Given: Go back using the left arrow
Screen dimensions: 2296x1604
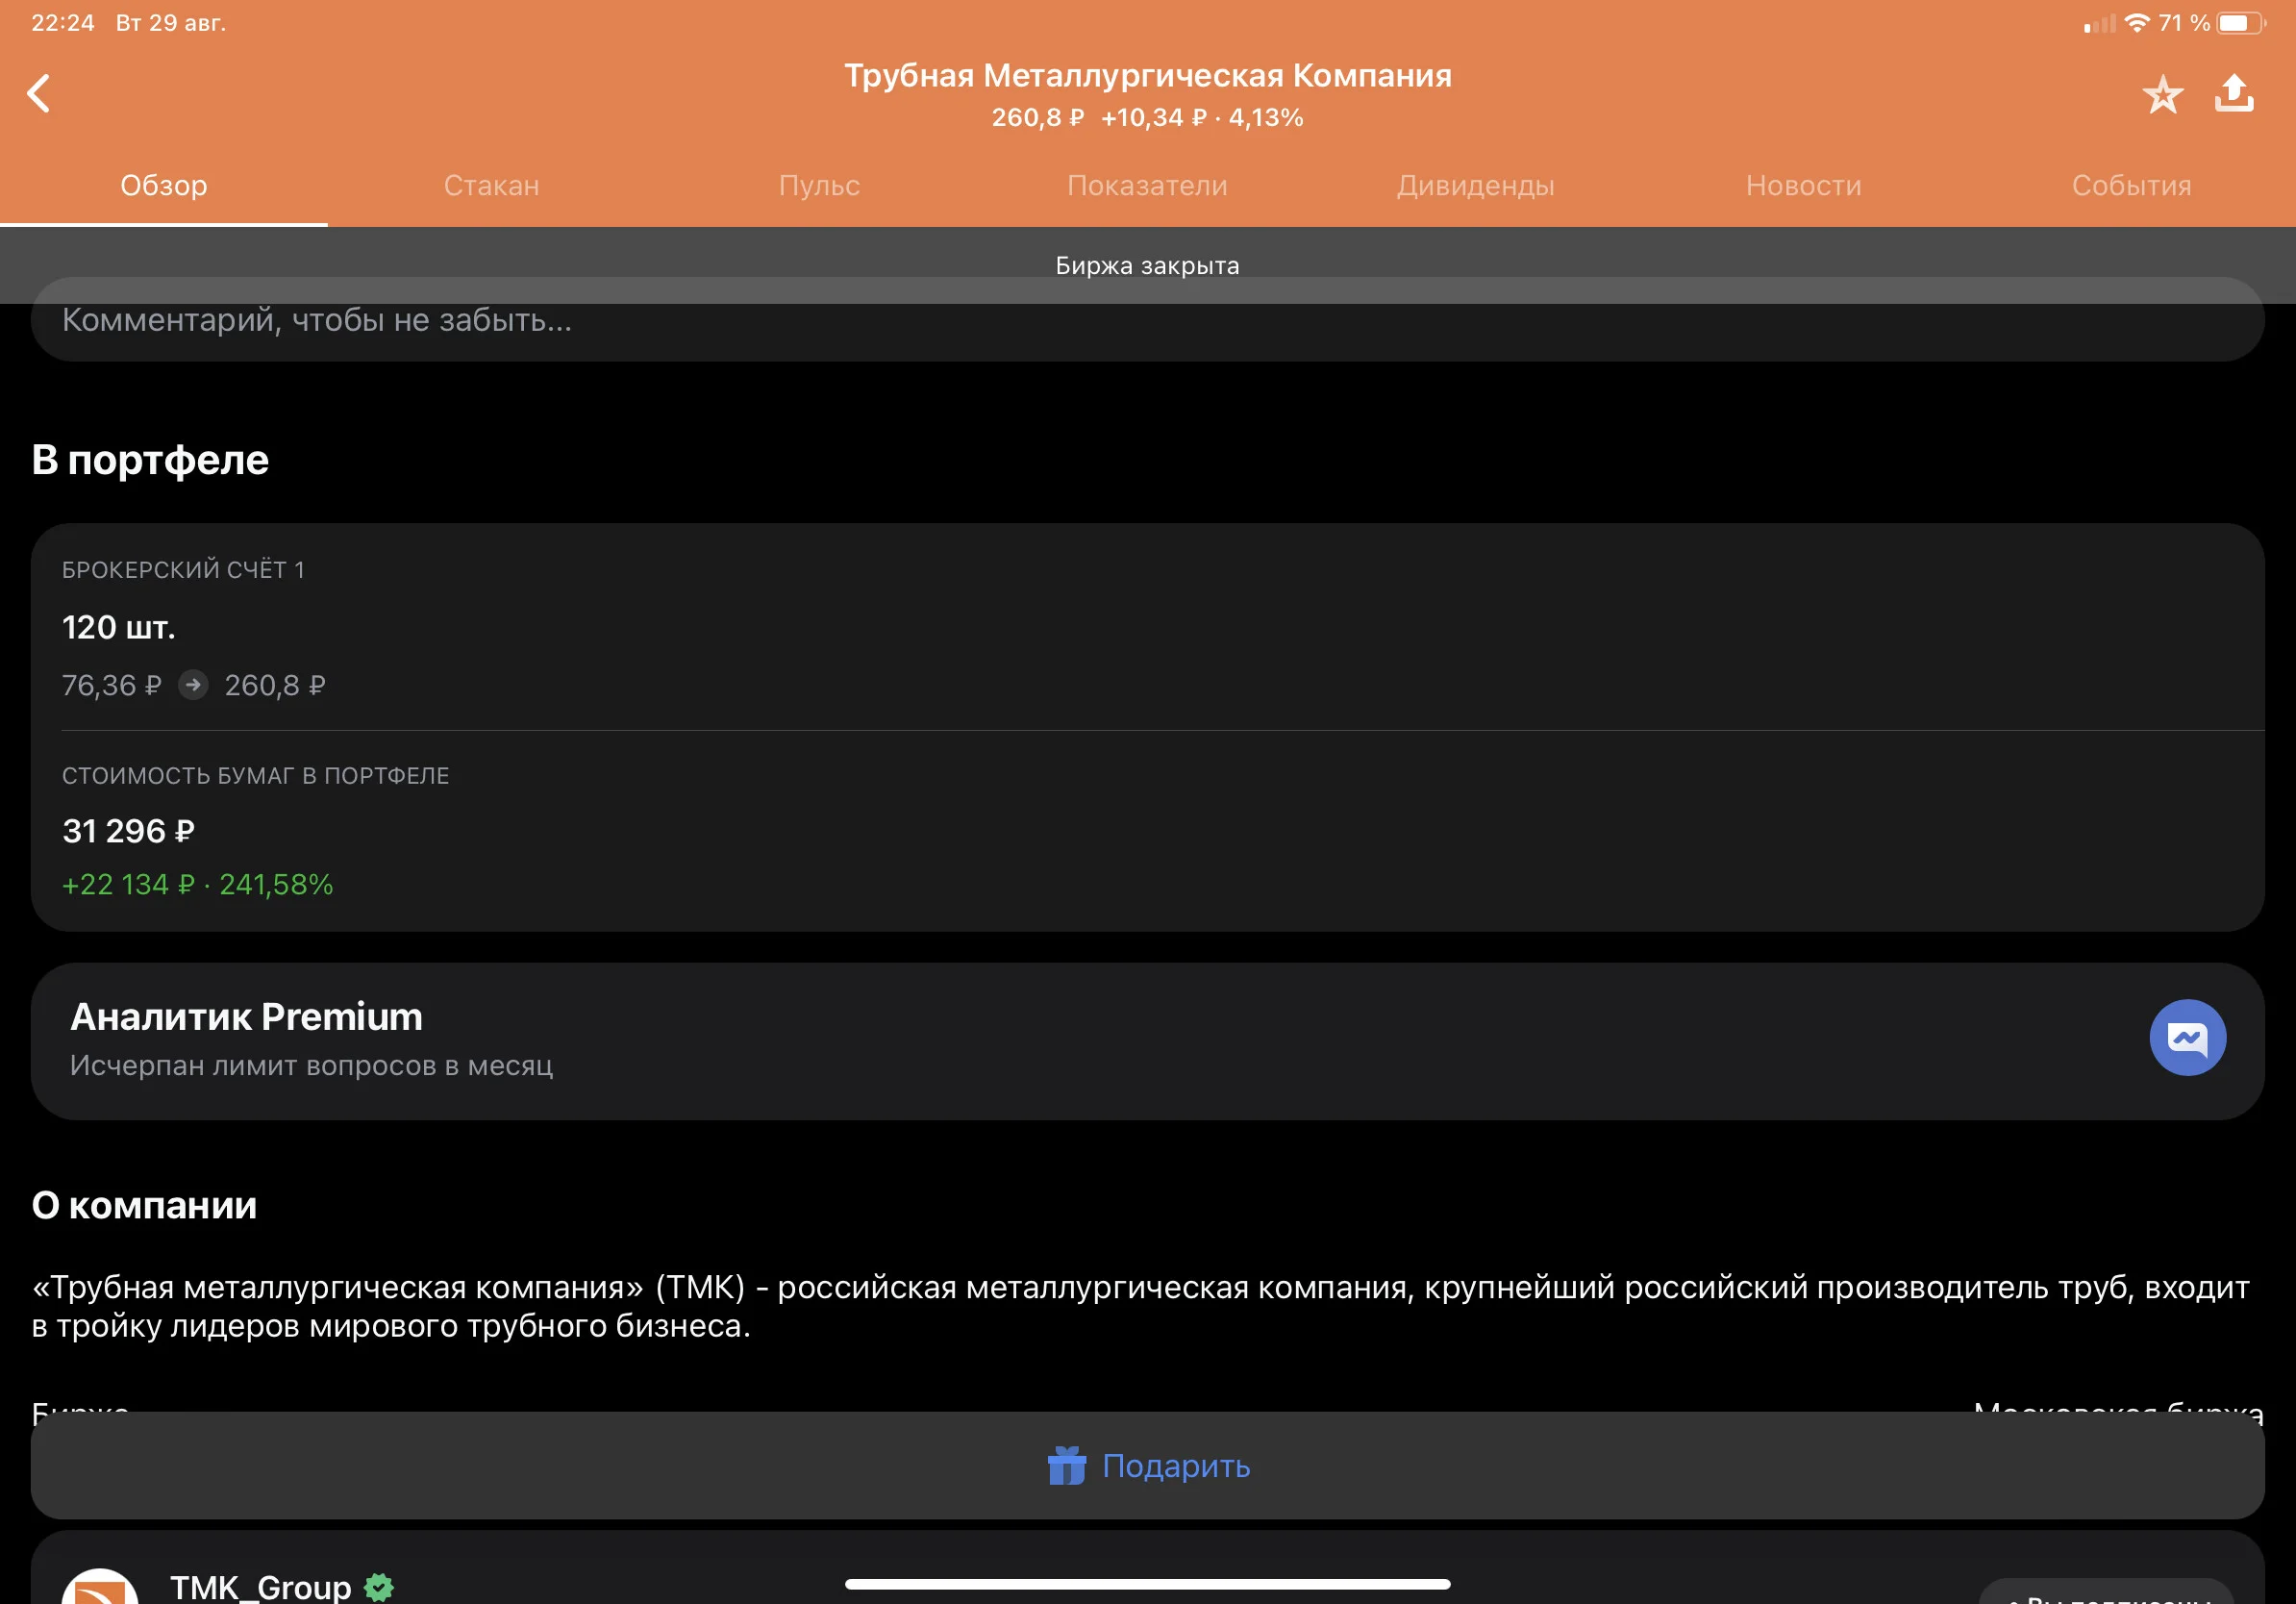Looking at the screenshot, I should coord(39,94).
